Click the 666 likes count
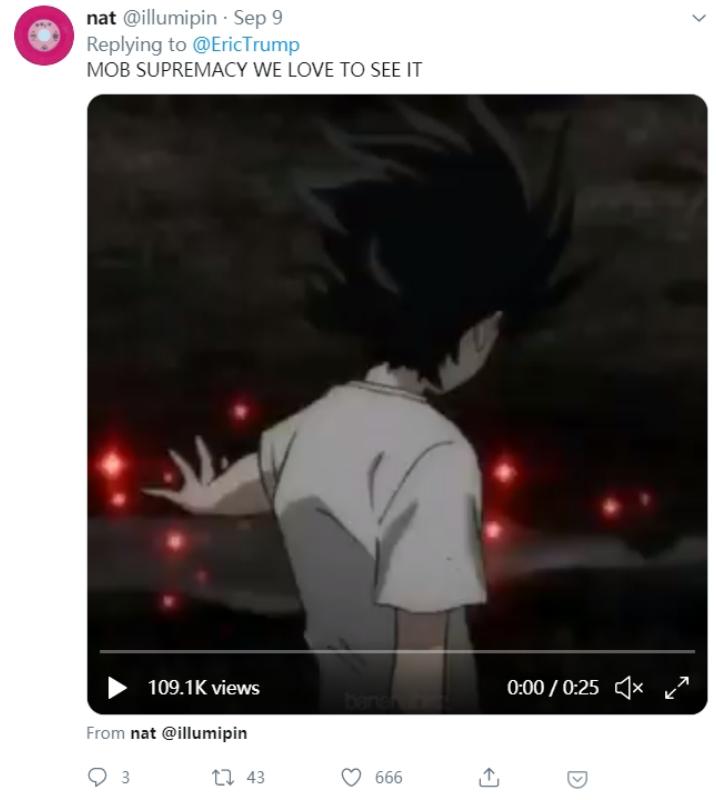The width and height of the screenshot is (716, 800). point(388,777)
